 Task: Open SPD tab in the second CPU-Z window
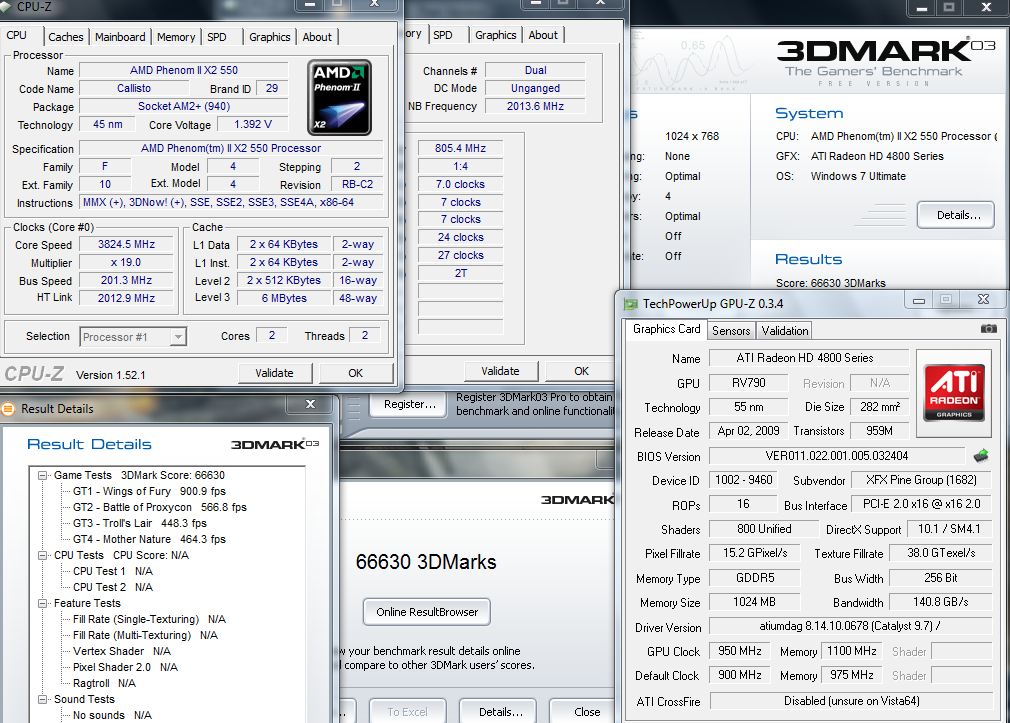click(x=443, y=35)
